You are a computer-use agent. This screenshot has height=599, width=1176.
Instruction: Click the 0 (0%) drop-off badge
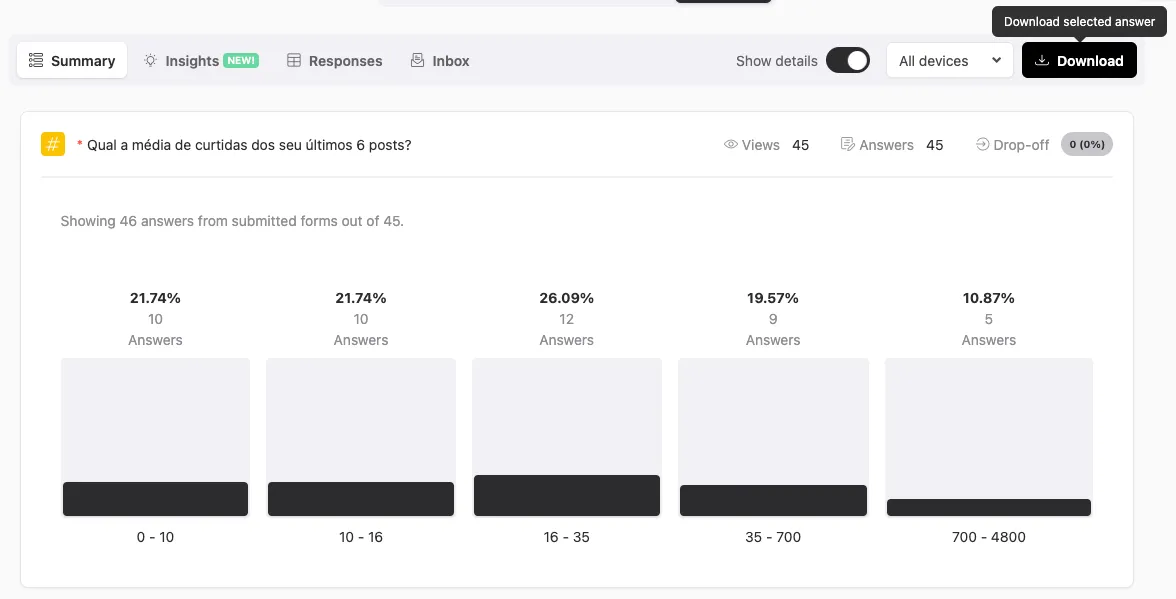tap(1086, 145)
